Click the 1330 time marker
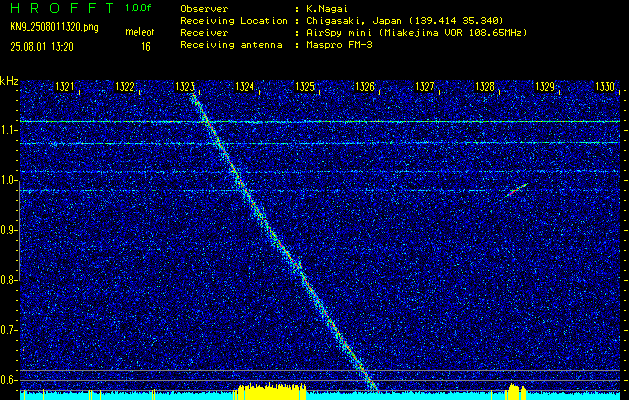629x400 pixels. (605, 87)
